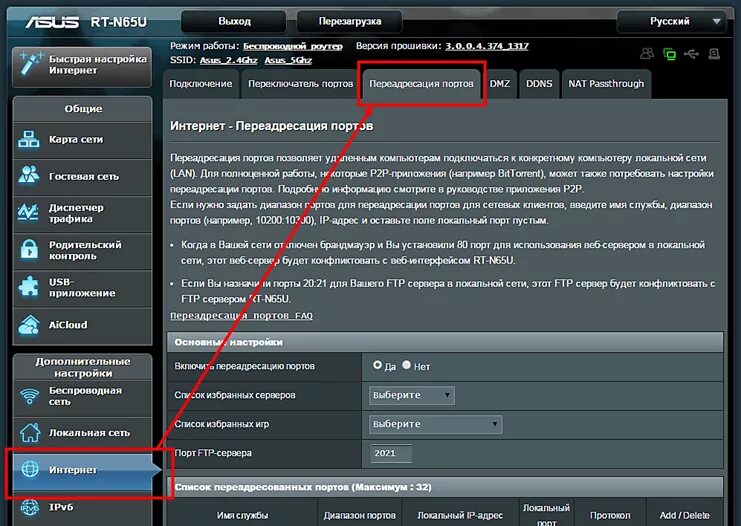Open the Русский language dropdown
Screen dimensions: 741x526
tap(672, 21)
